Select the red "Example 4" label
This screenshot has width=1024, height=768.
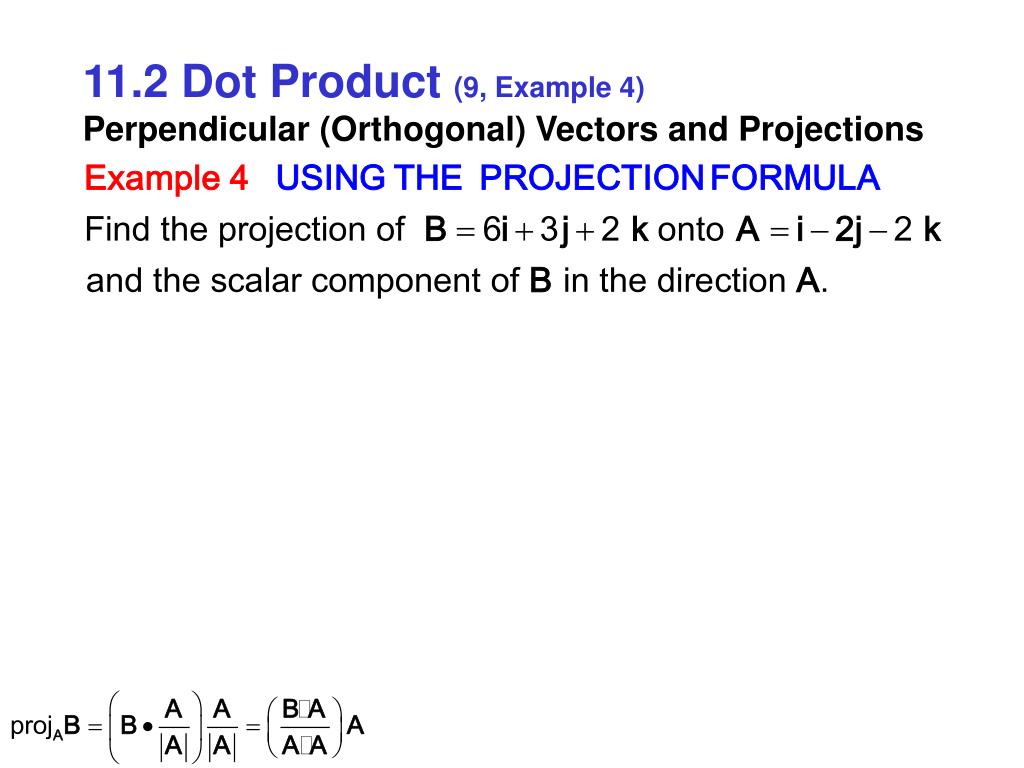(167, 178)
